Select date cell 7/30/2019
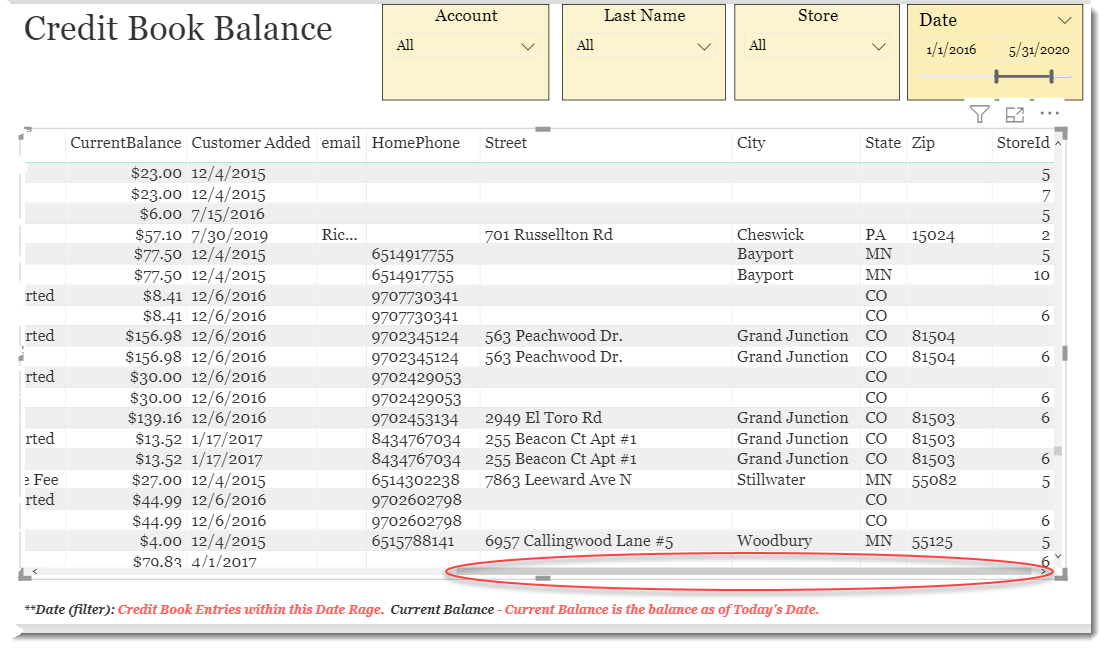1106x648 pixels. coord(229,236)
